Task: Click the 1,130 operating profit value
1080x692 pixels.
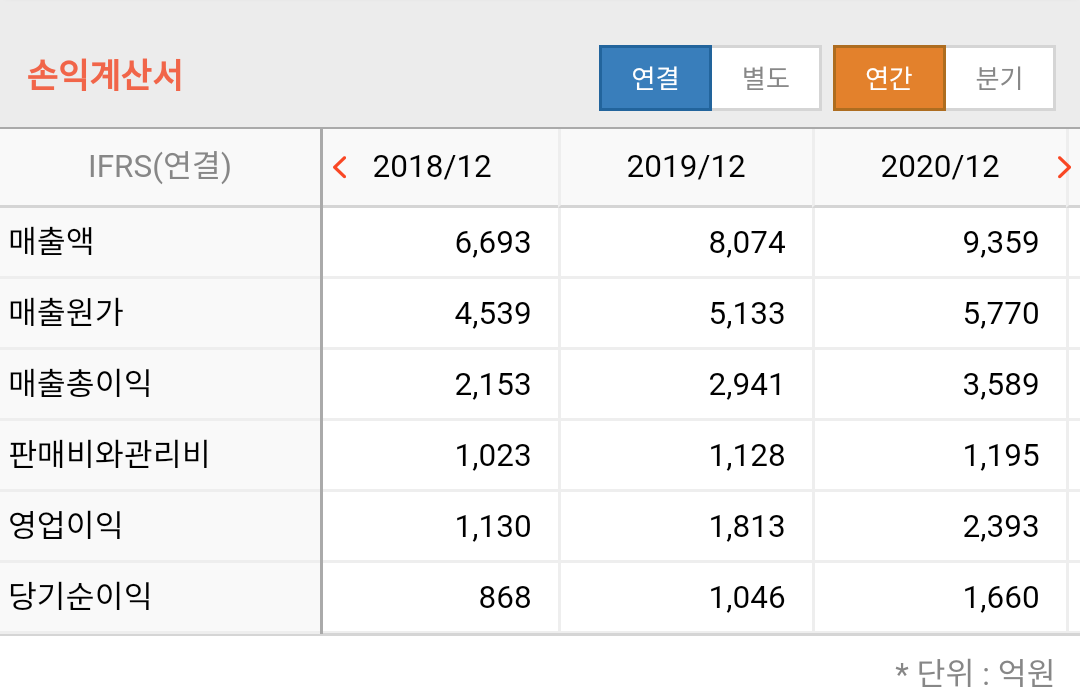Action: coord(492,526)
